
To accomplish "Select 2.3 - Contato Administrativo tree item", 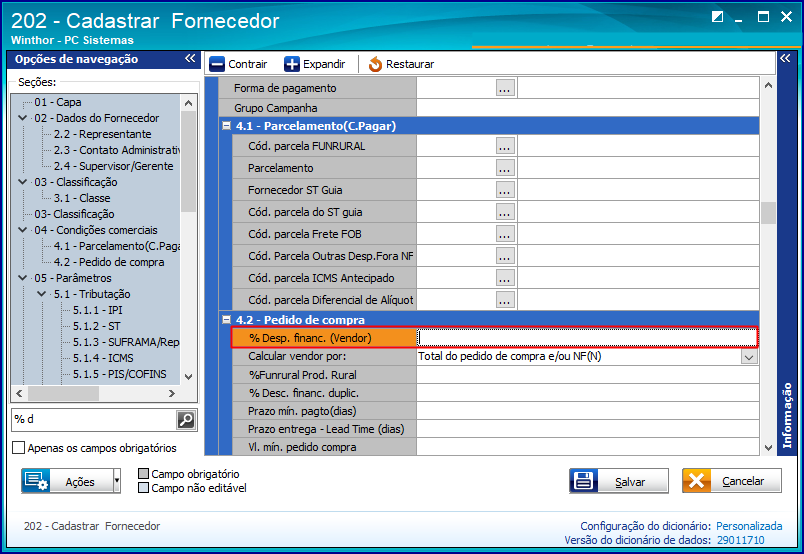I will tap(117, 150).
